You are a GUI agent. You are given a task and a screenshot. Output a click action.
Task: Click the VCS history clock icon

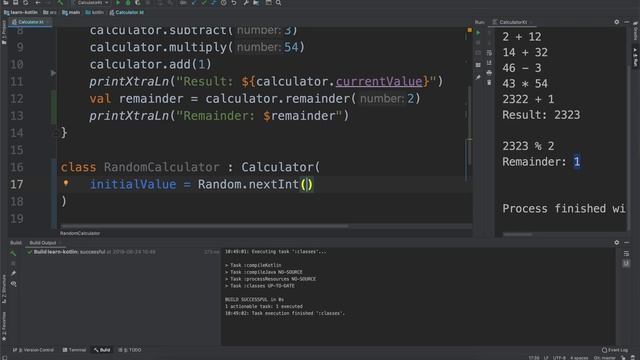click(224, 3)
